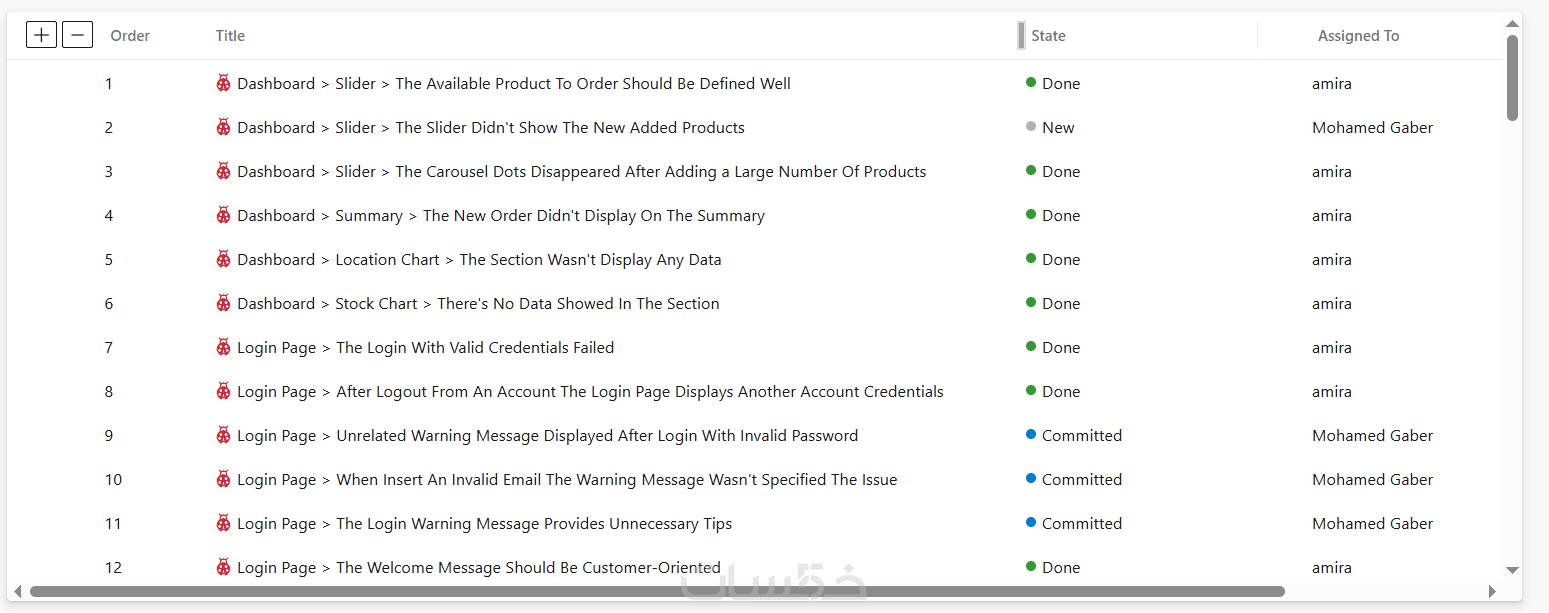Click the collapse all minus button
Screen dimensions: 1549x613
click(77, 35)
